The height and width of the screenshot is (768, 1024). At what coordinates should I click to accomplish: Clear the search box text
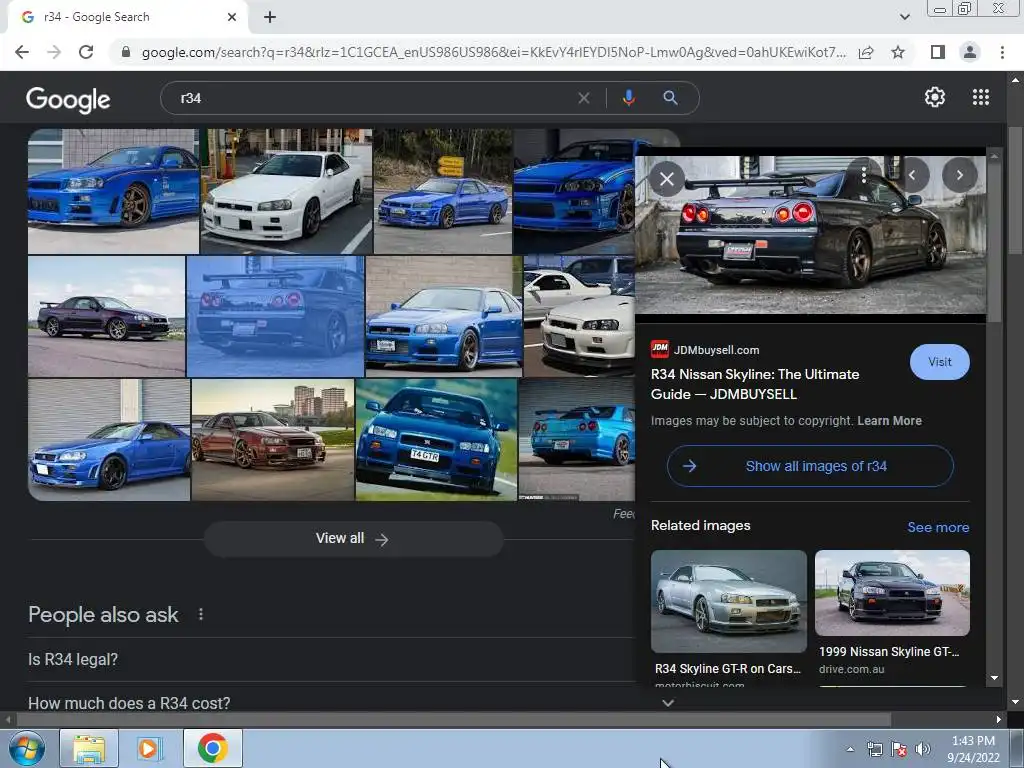point(583,98)
